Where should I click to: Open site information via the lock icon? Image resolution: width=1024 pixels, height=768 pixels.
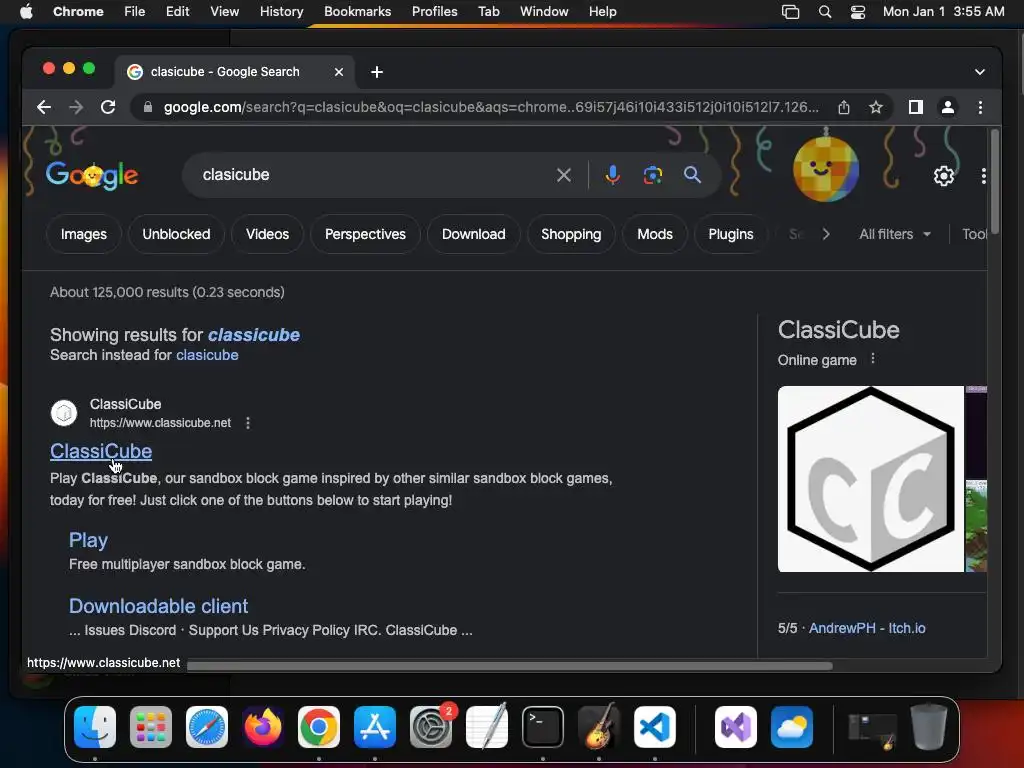[x=148, y=107]
